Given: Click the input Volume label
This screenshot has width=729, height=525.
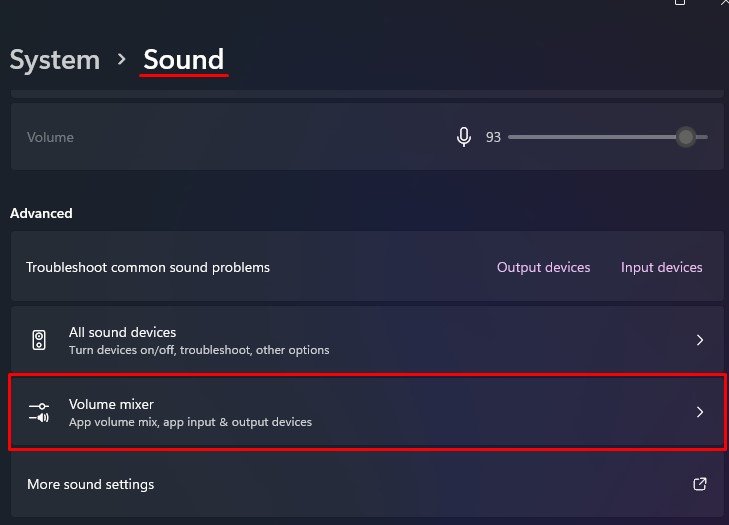Looking at the screenshot, I should pos(50,137).
